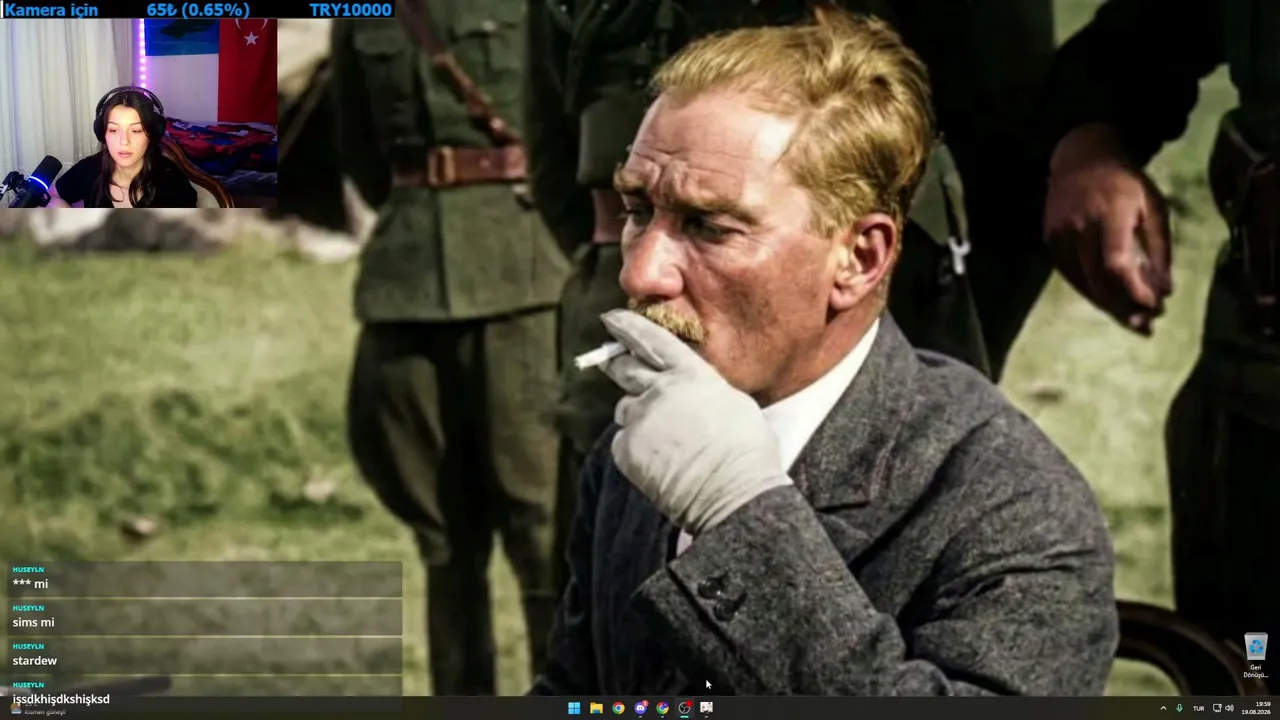Open the weather widget on the taskbar
This screenshot has height=720, width=1280.
click(x=38, y=708)
